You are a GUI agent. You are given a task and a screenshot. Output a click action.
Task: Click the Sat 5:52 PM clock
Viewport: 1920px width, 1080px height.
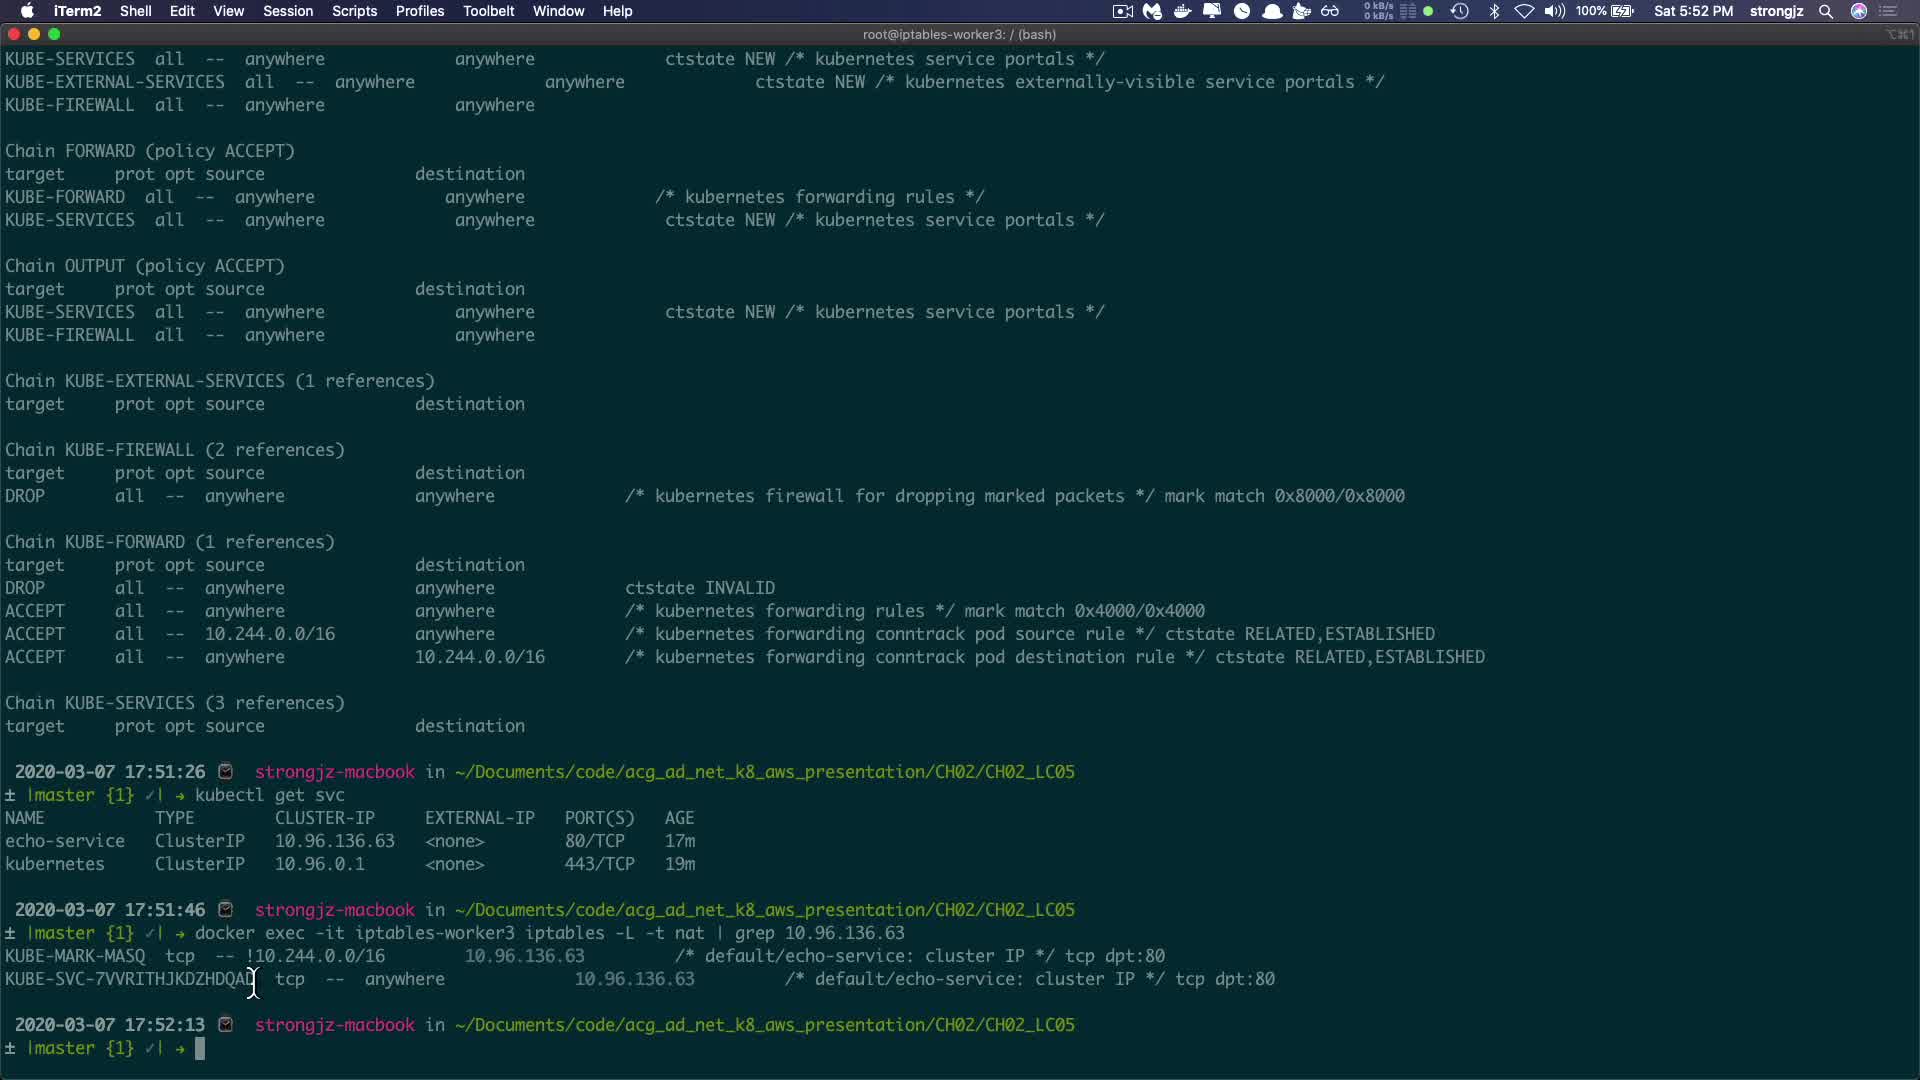click(x=1693, y=11)
